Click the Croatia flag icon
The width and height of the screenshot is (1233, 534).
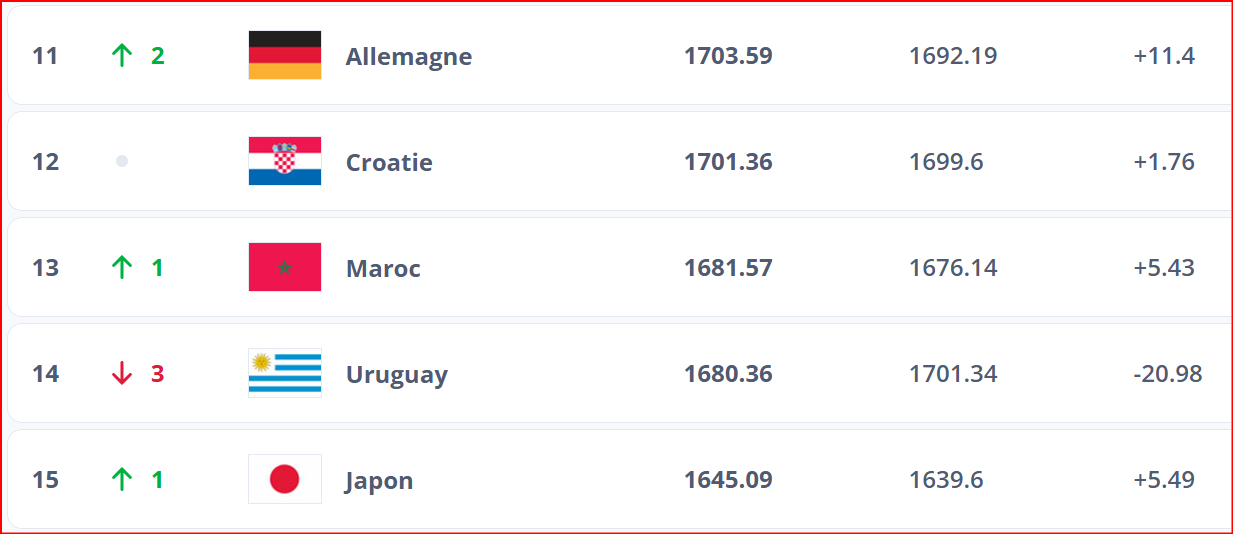(x=285, y=161)
